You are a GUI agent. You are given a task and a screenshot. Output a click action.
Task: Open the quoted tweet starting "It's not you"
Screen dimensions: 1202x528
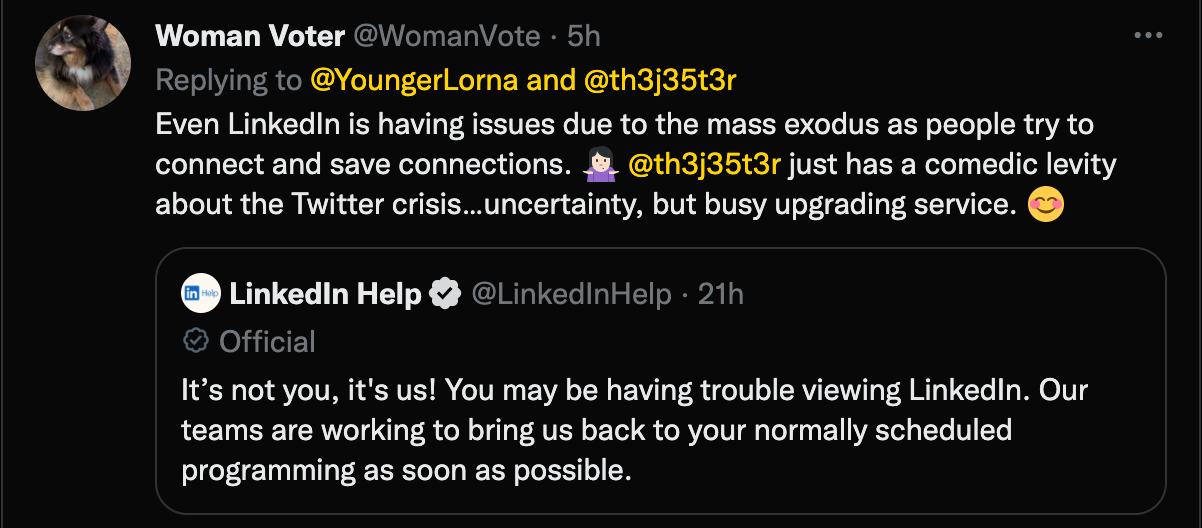pos(634,430)
